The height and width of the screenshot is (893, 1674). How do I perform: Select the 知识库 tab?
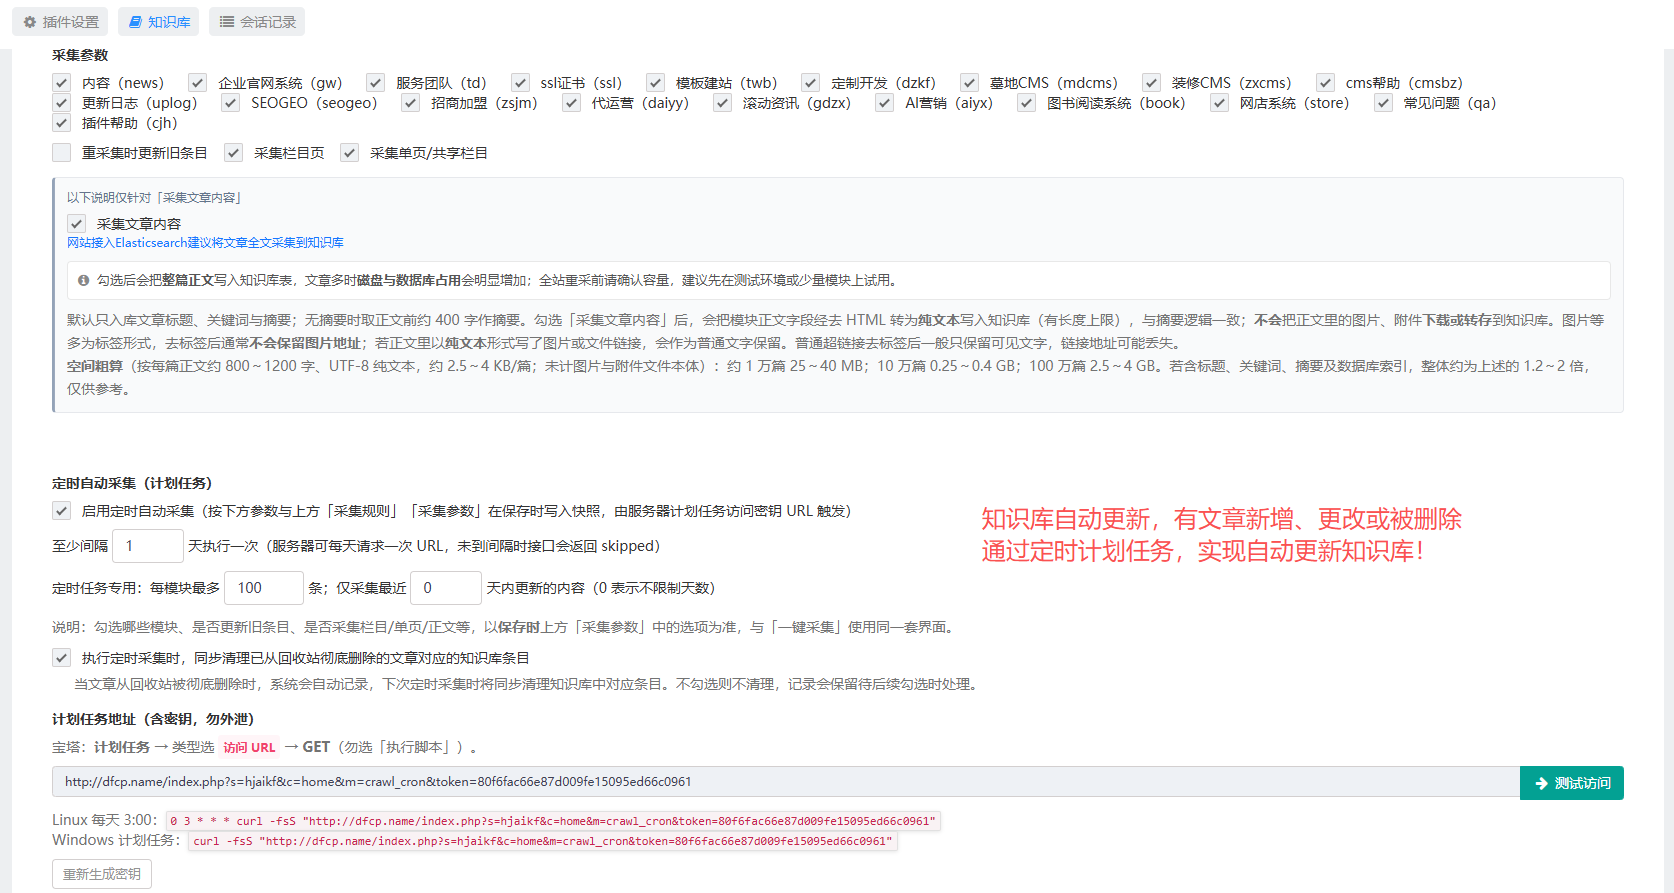(x=159, y=22)
